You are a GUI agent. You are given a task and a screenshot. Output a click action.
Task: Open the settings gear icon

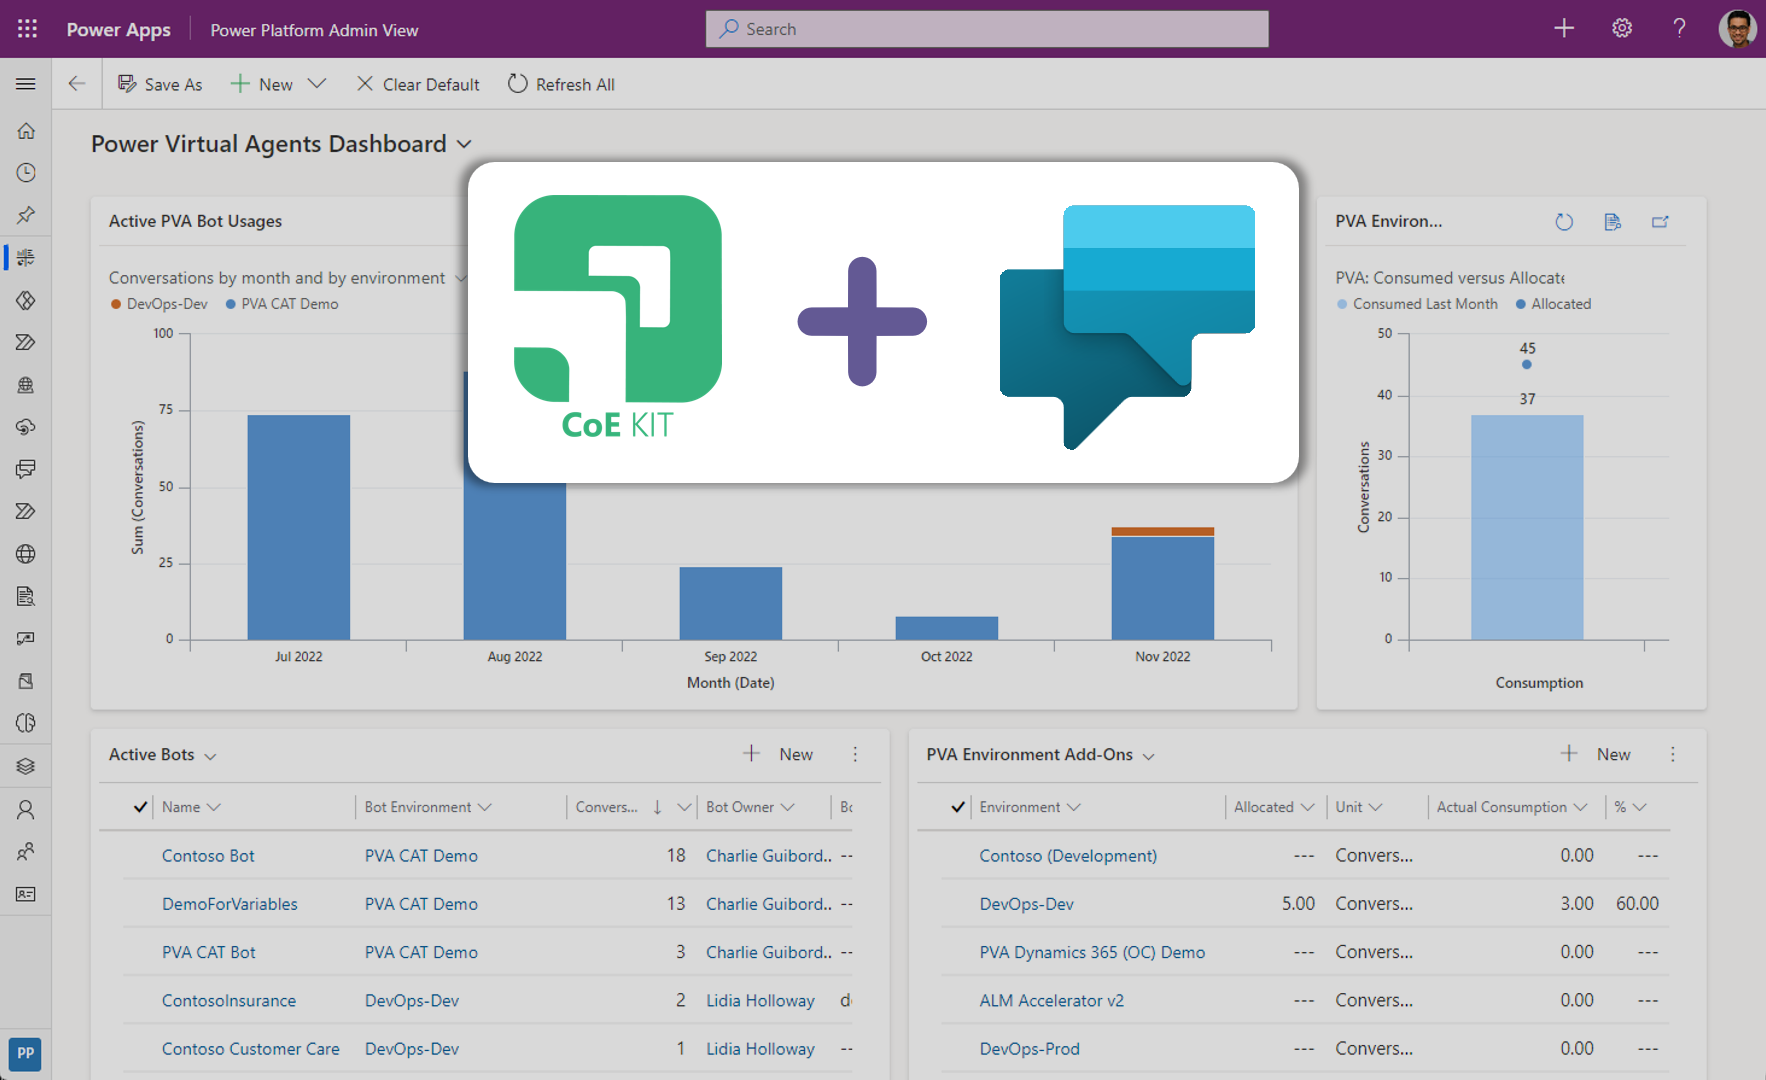(x=1622, y=29)
